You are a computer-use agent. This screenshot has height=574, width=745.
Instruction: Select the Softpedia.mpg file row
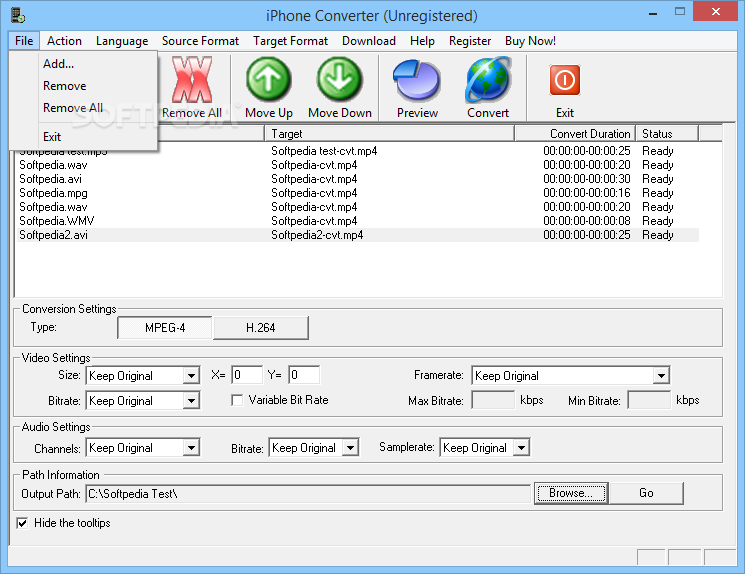point(358,193)
